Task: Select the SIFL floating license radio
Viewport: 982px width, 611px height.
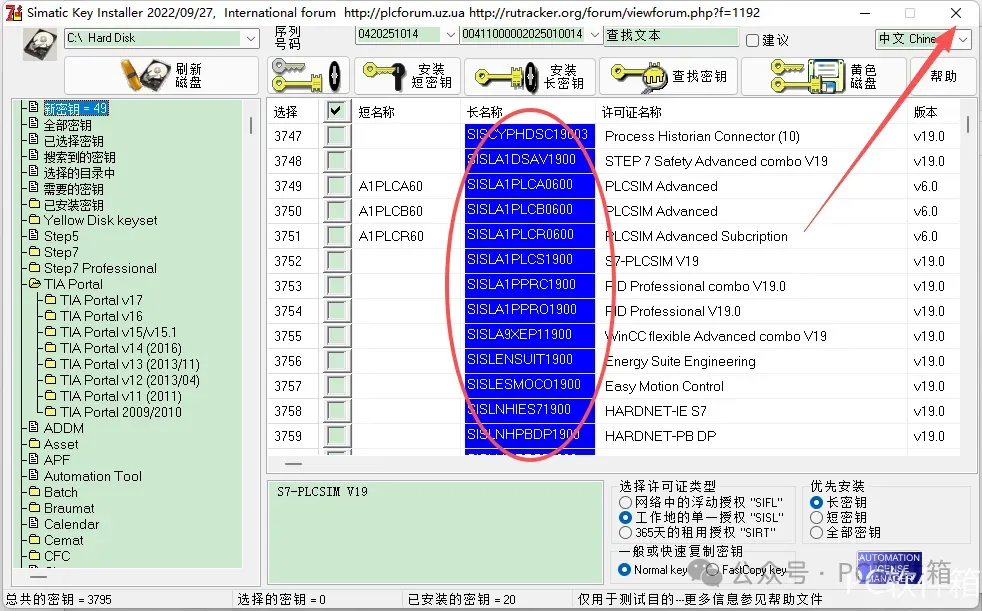Action: click(625, 502)
